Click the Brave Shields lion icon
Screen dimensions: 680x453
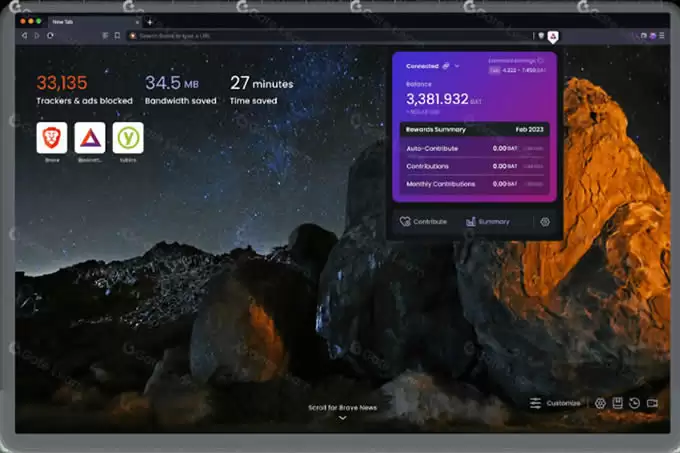[542, 36]
